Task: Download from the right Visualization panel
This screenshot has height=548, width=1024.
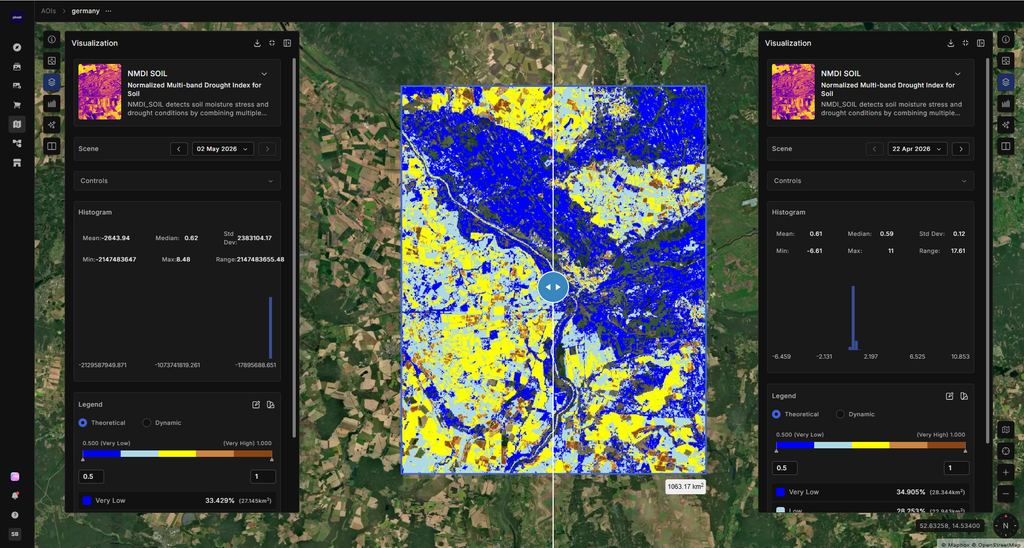Action: click(951, 43)
